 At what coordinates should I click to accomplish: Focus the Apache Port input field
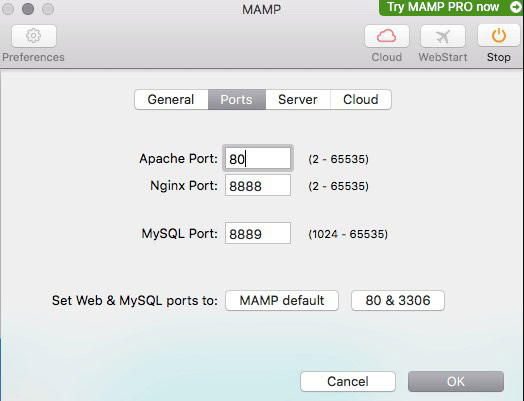click(x=258, y=158)
